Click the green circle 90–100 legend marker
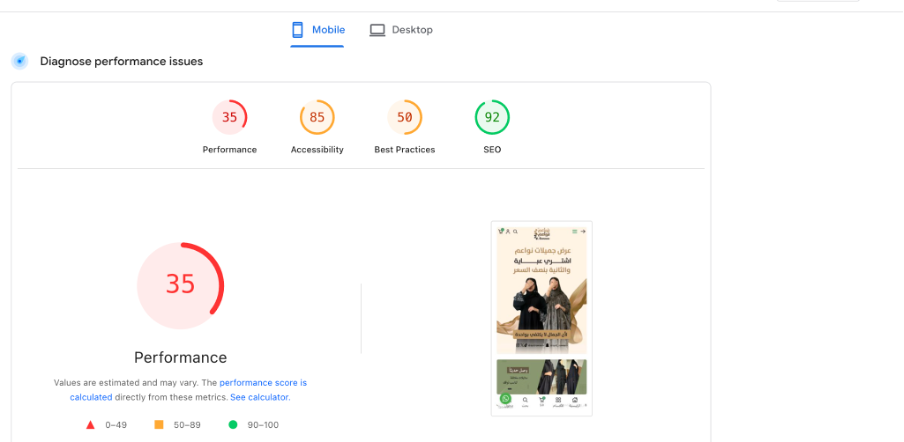 pos(233,425)
